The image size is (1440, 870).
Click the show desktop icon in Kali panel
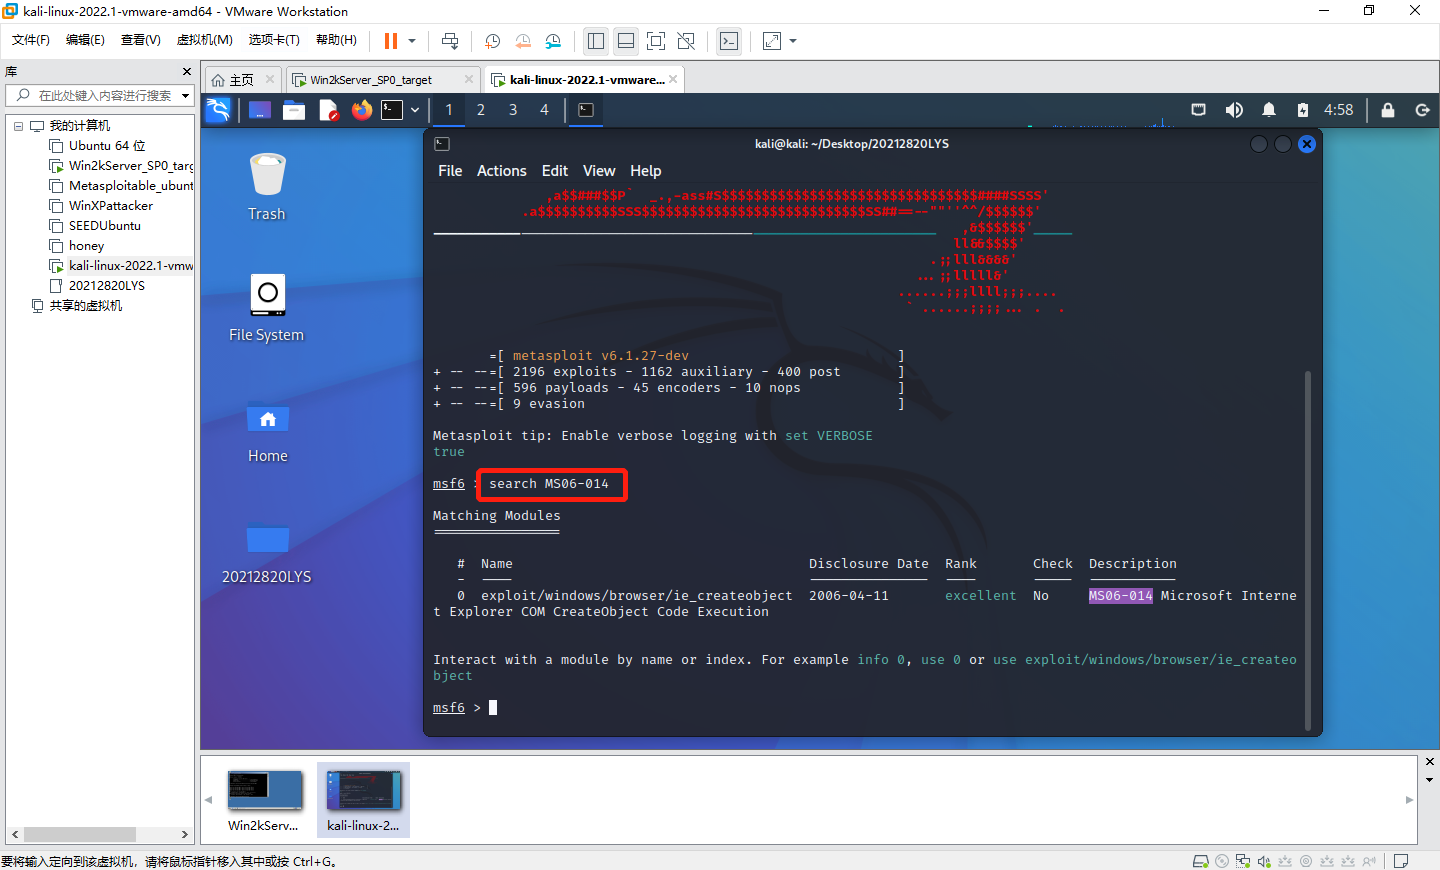(260, 110)
